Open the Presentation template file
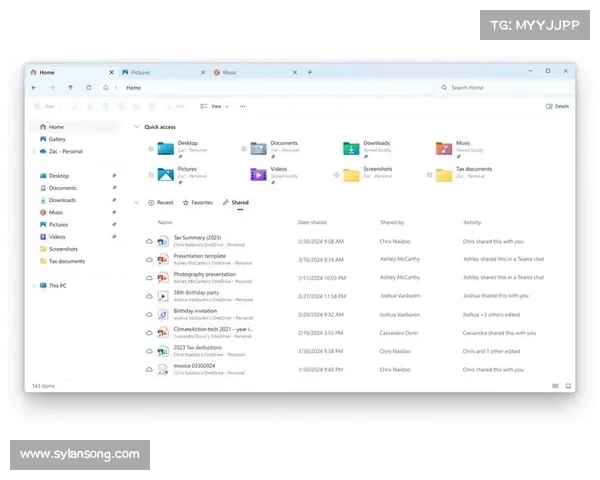Viewport: 600px width, 480px height. point(199,257)
